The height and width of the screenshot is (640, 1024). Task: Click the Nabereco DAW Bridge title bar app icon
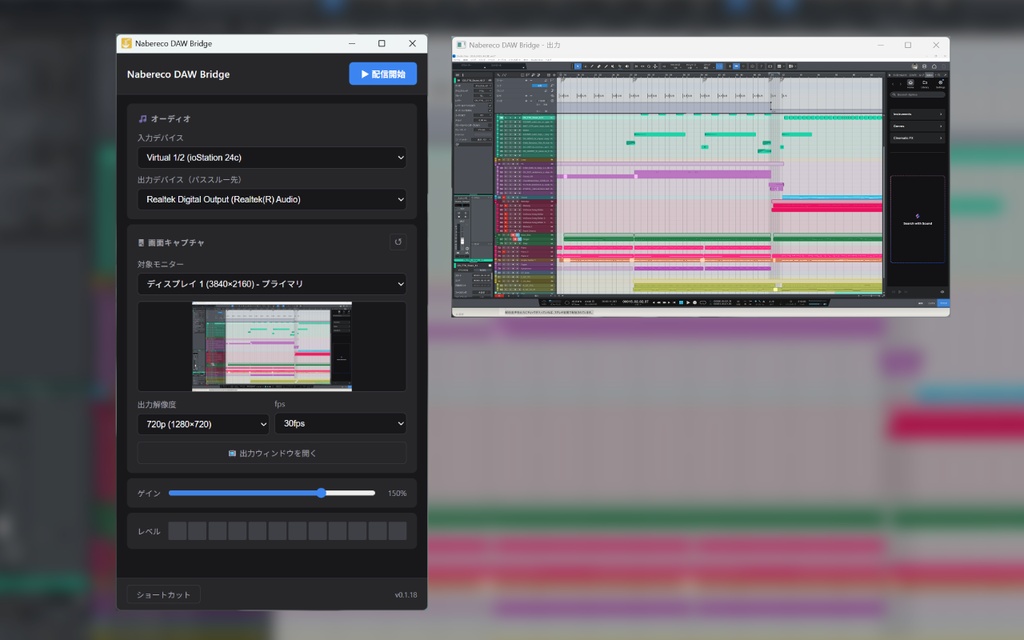click(126, 43)
